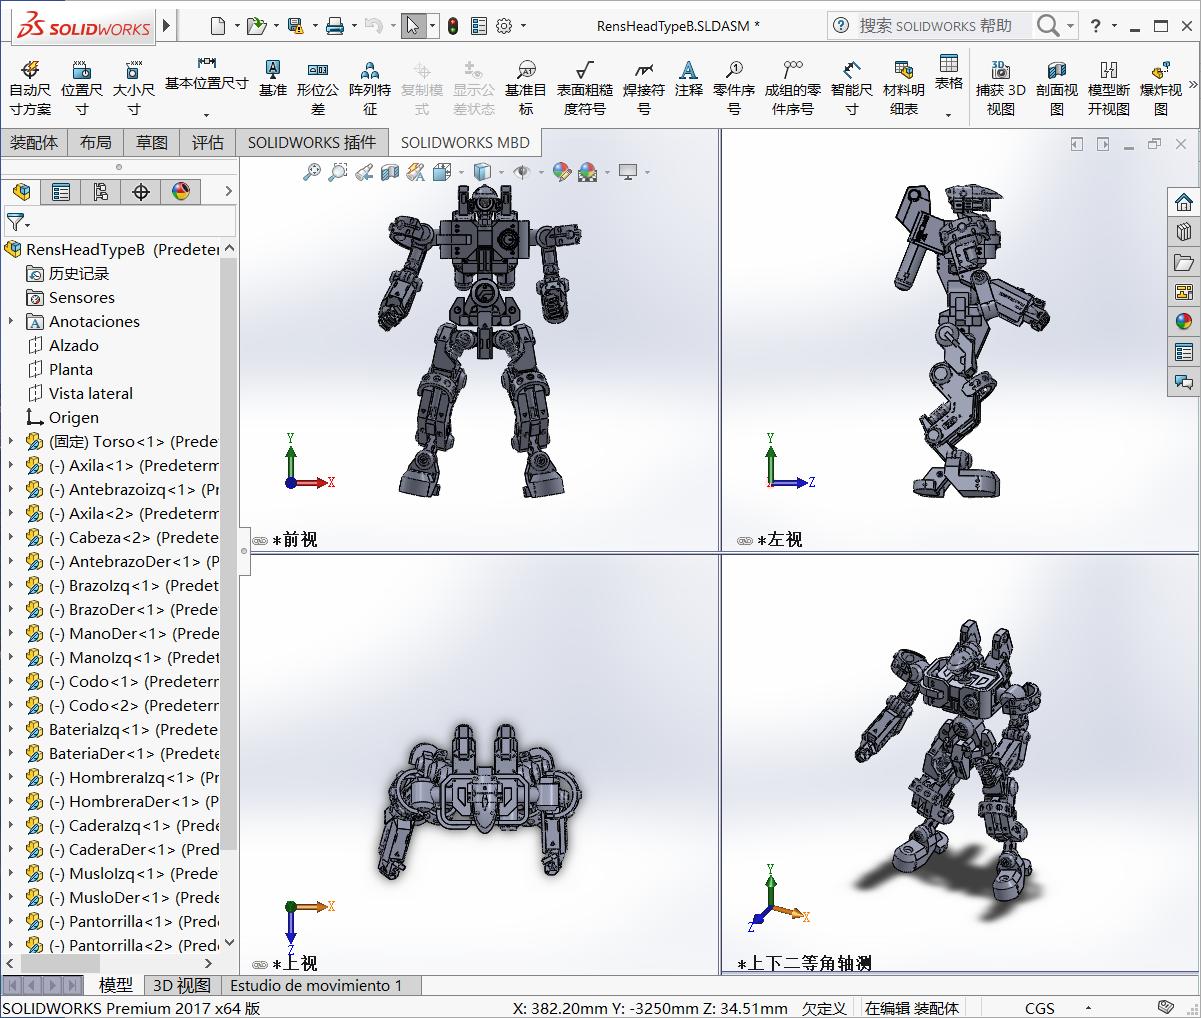Open the Options gear dropdown arrow
1201x1018 pixels.
coord(523,26)
